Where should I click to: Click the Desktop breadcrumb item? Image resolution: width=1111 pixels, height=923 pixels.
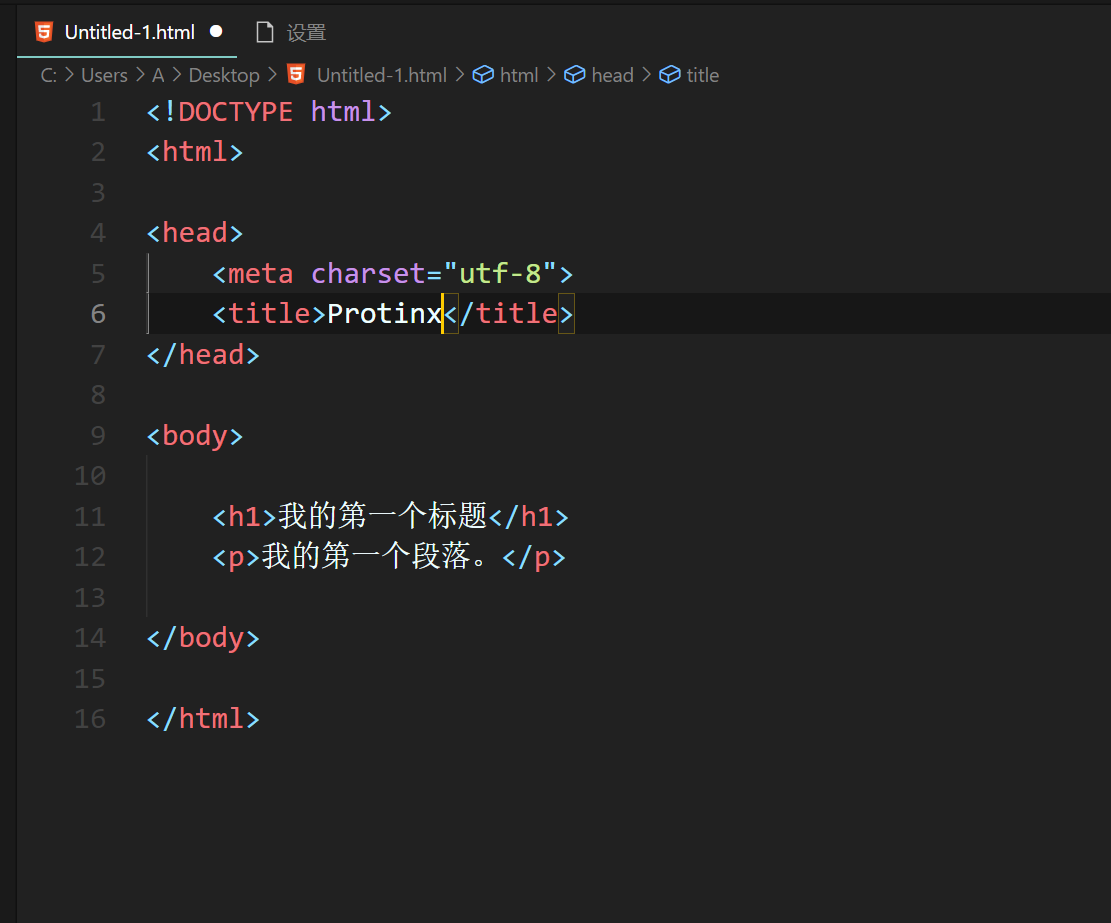pyautogui.click(x=223, y=74)
